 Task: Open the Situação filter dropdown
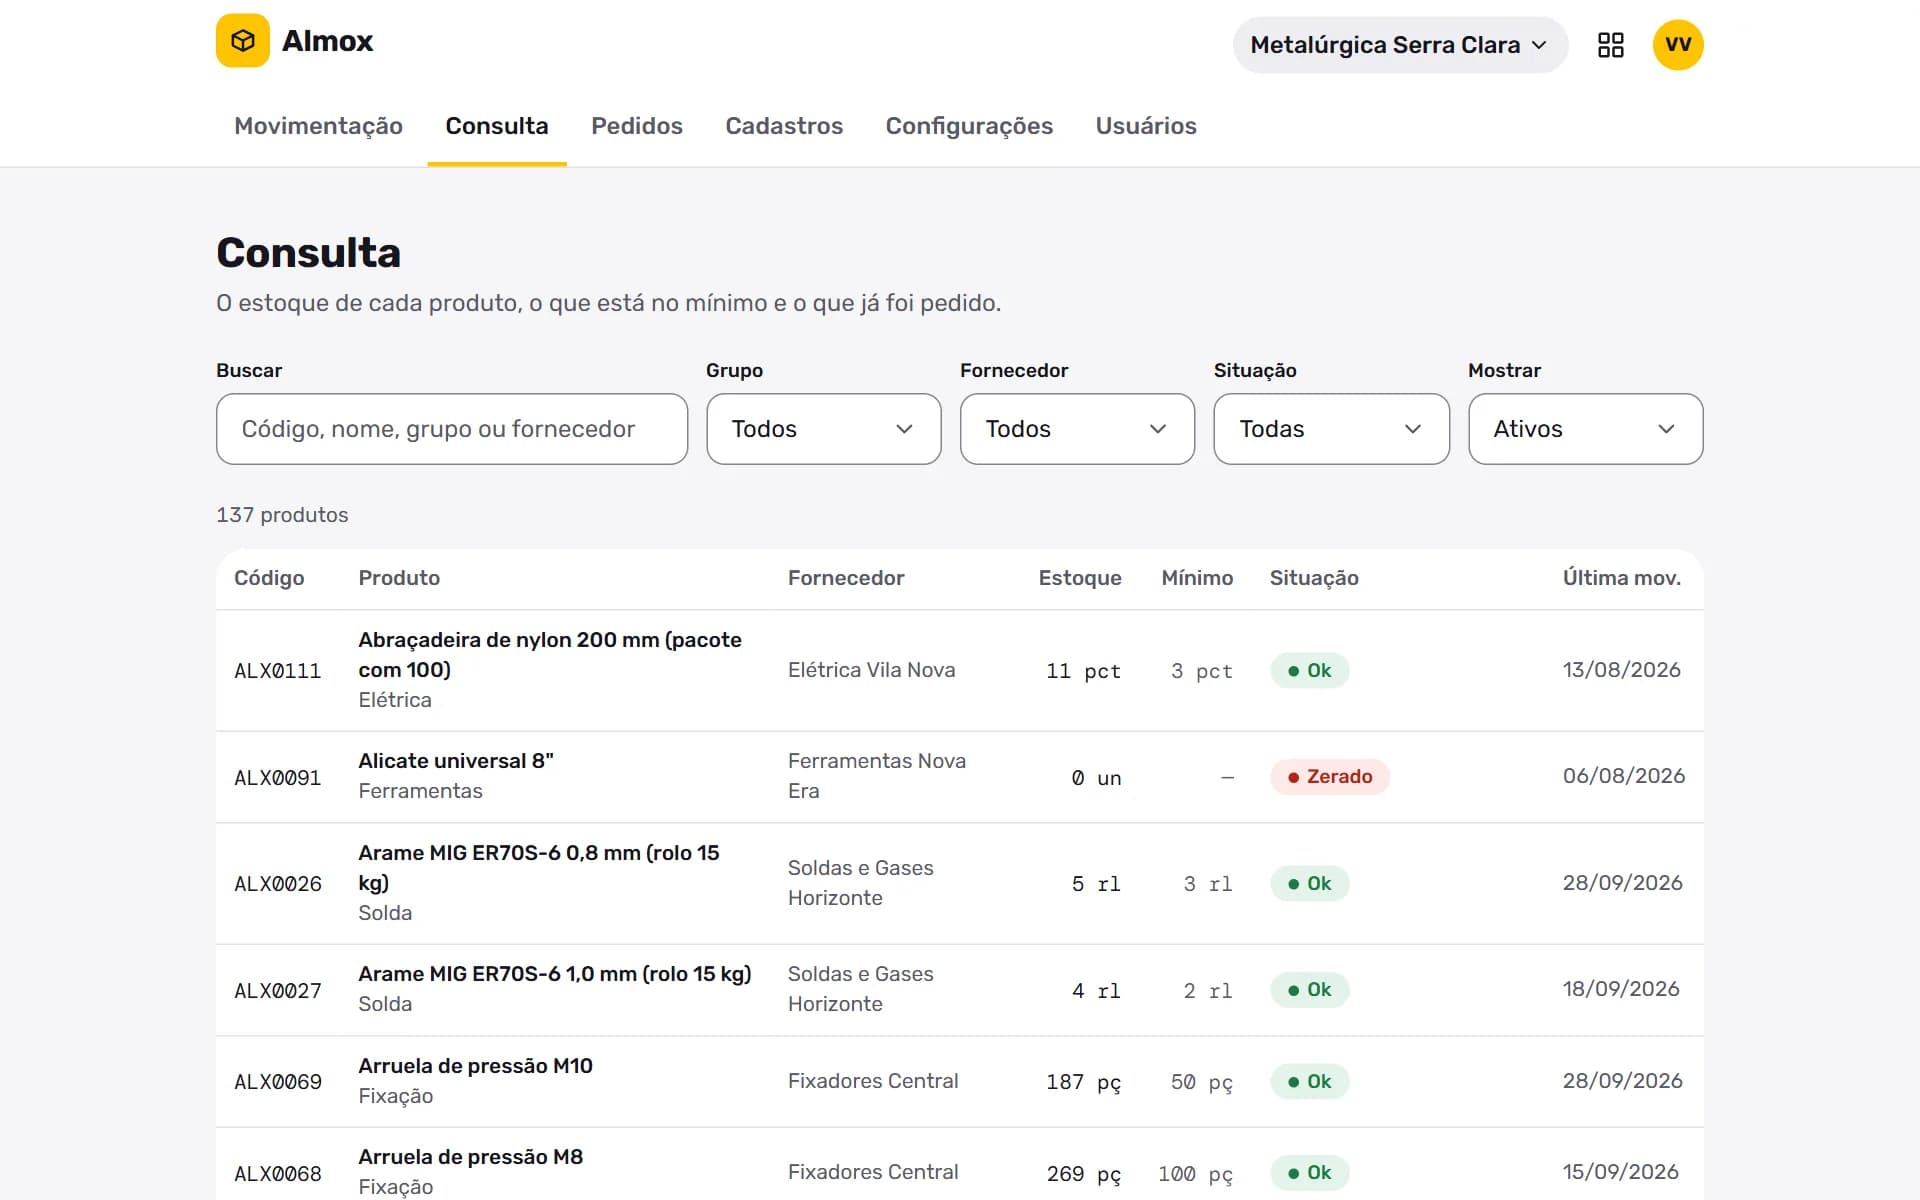pos(1331,429)
